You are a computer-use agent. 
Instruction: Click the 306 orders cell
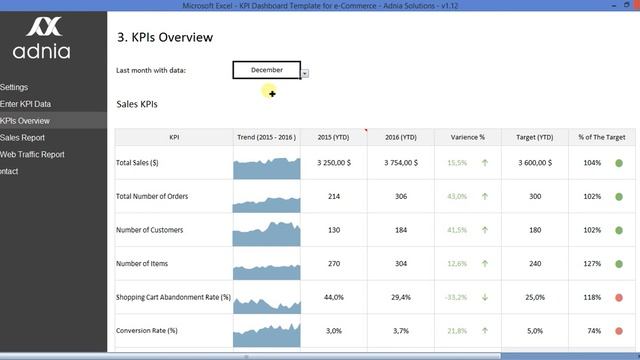coord(401,196)
